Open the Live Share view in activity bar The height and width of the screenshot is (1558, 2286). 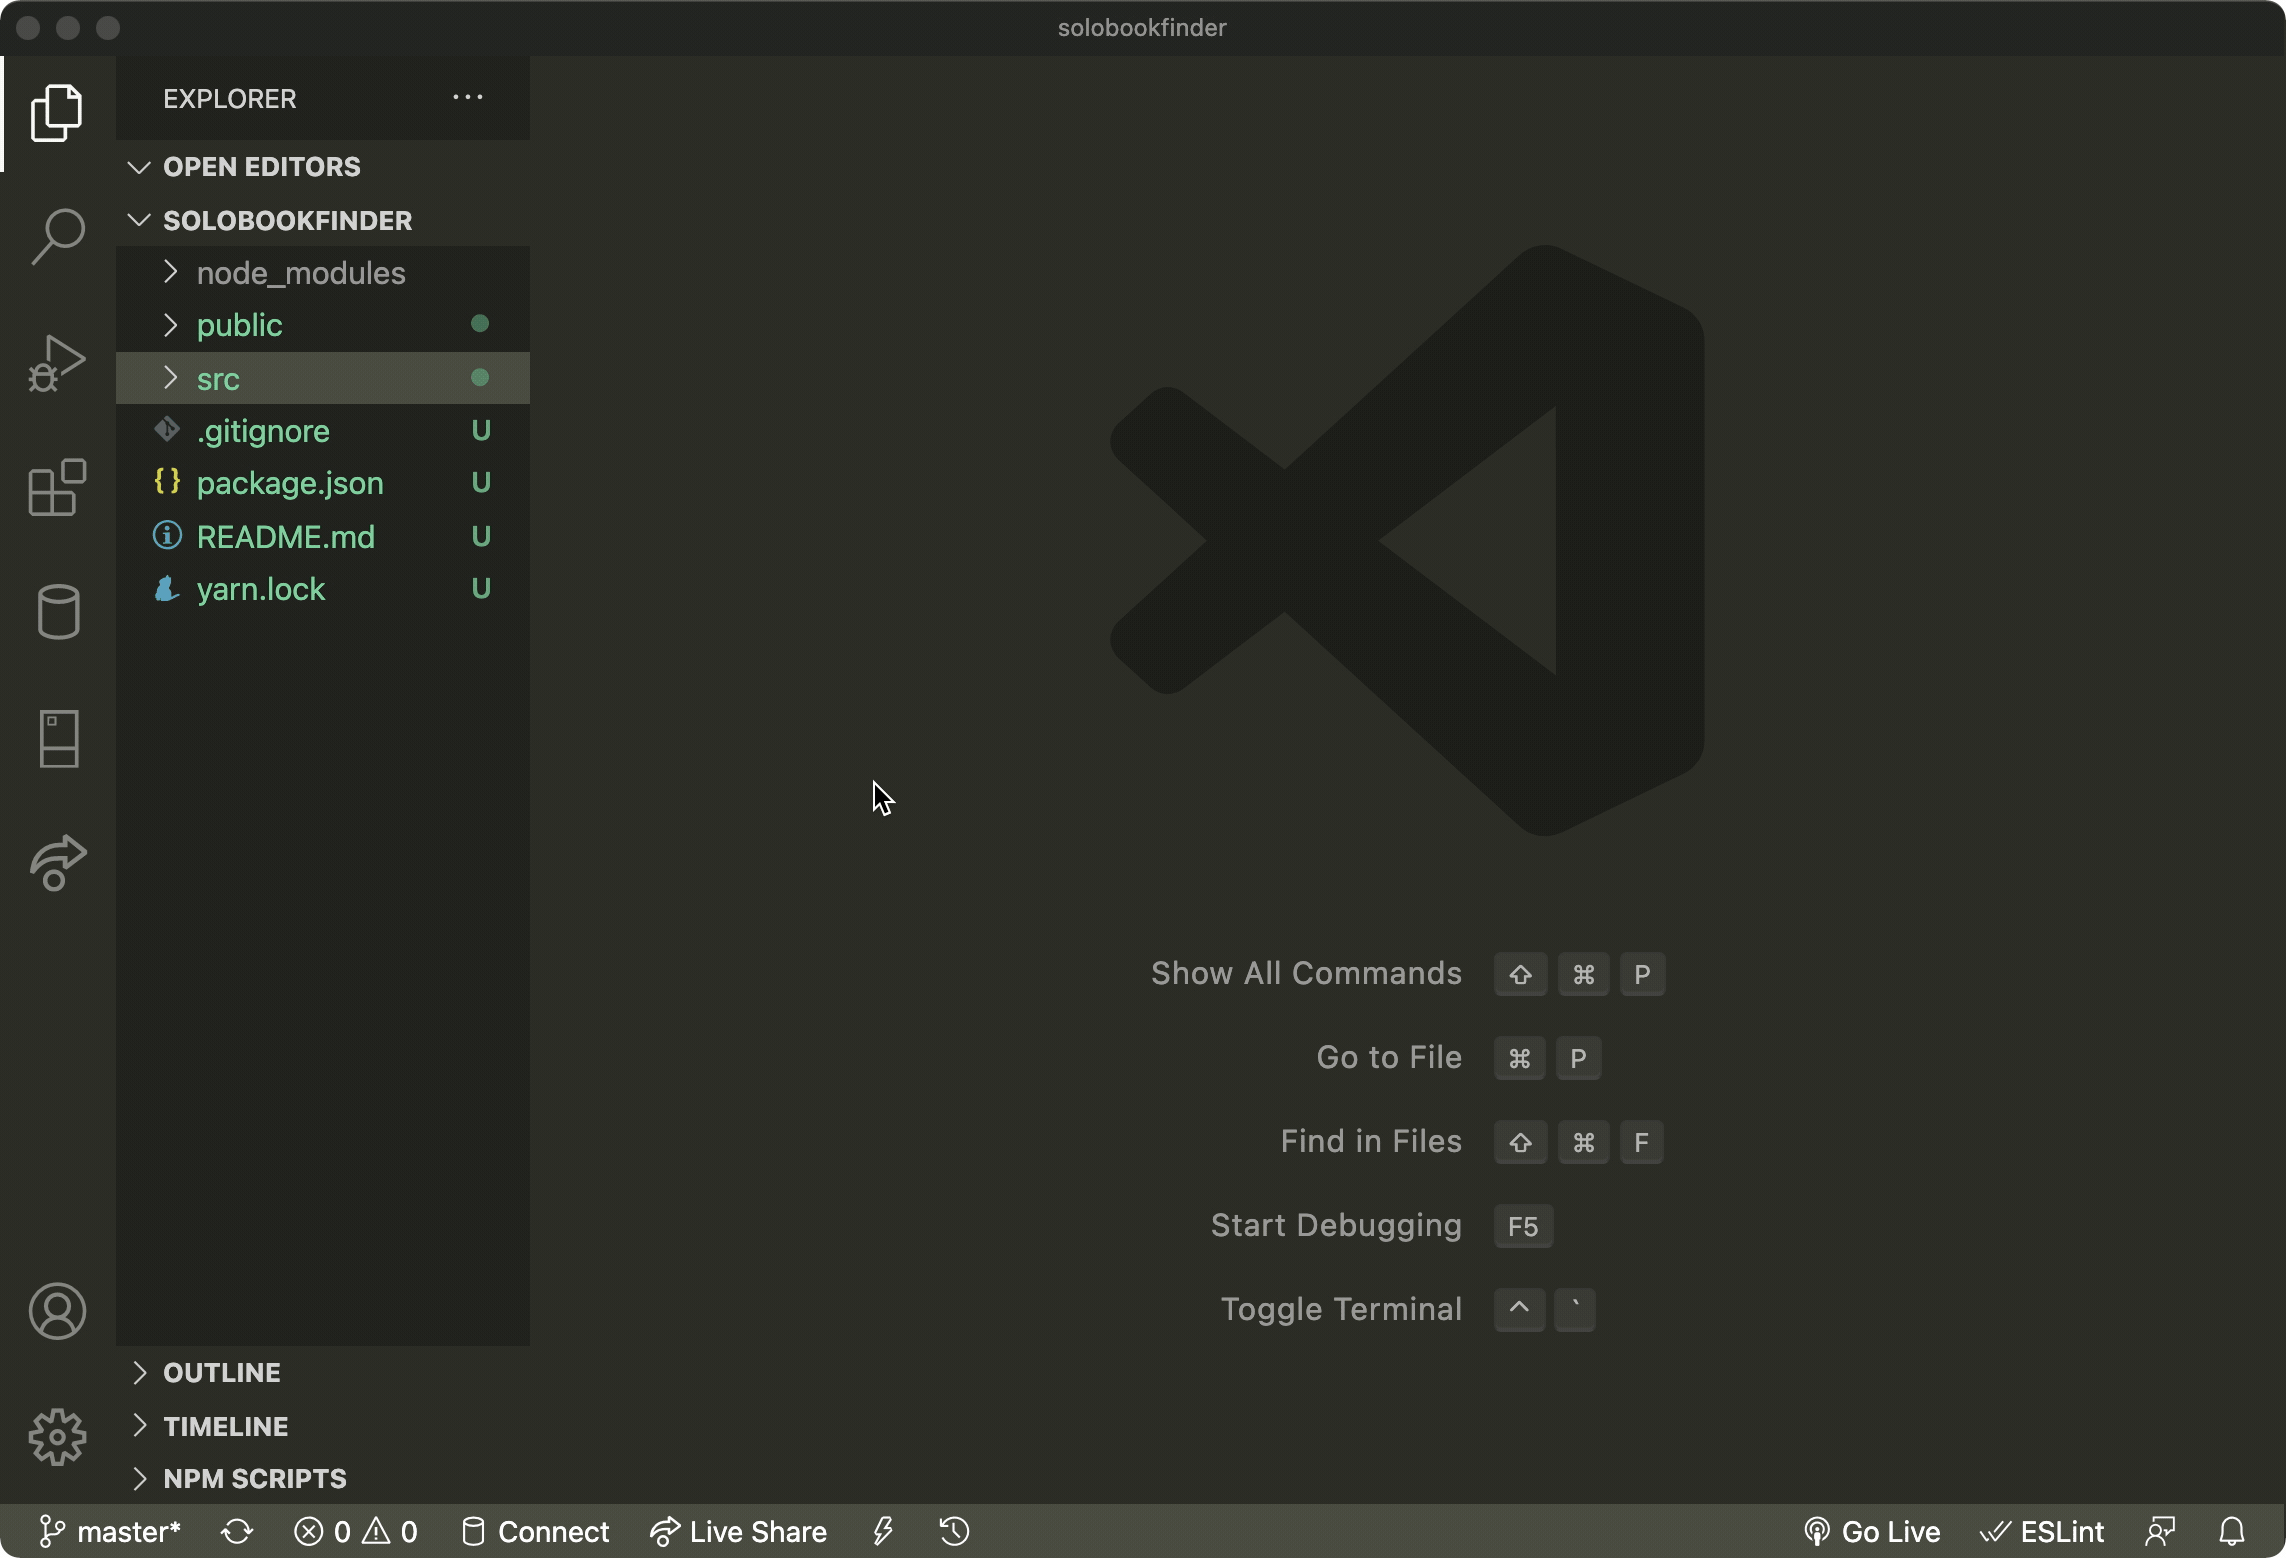pos(58,862)
